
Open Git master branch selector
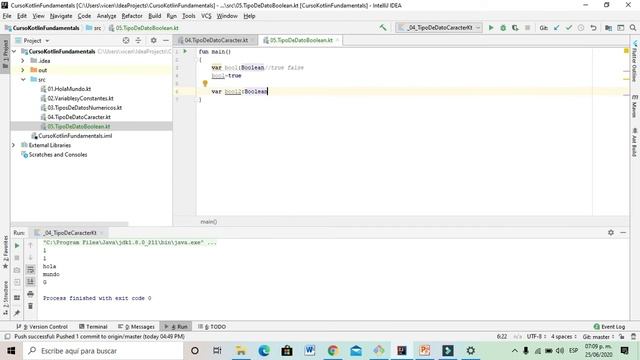(598, 337)
